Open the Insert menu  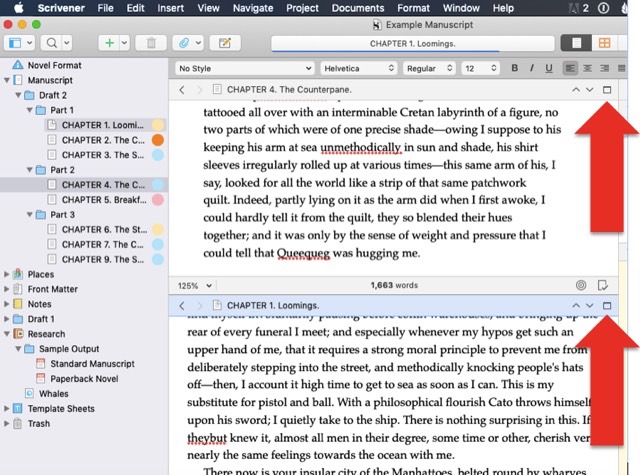coord(170,8)
